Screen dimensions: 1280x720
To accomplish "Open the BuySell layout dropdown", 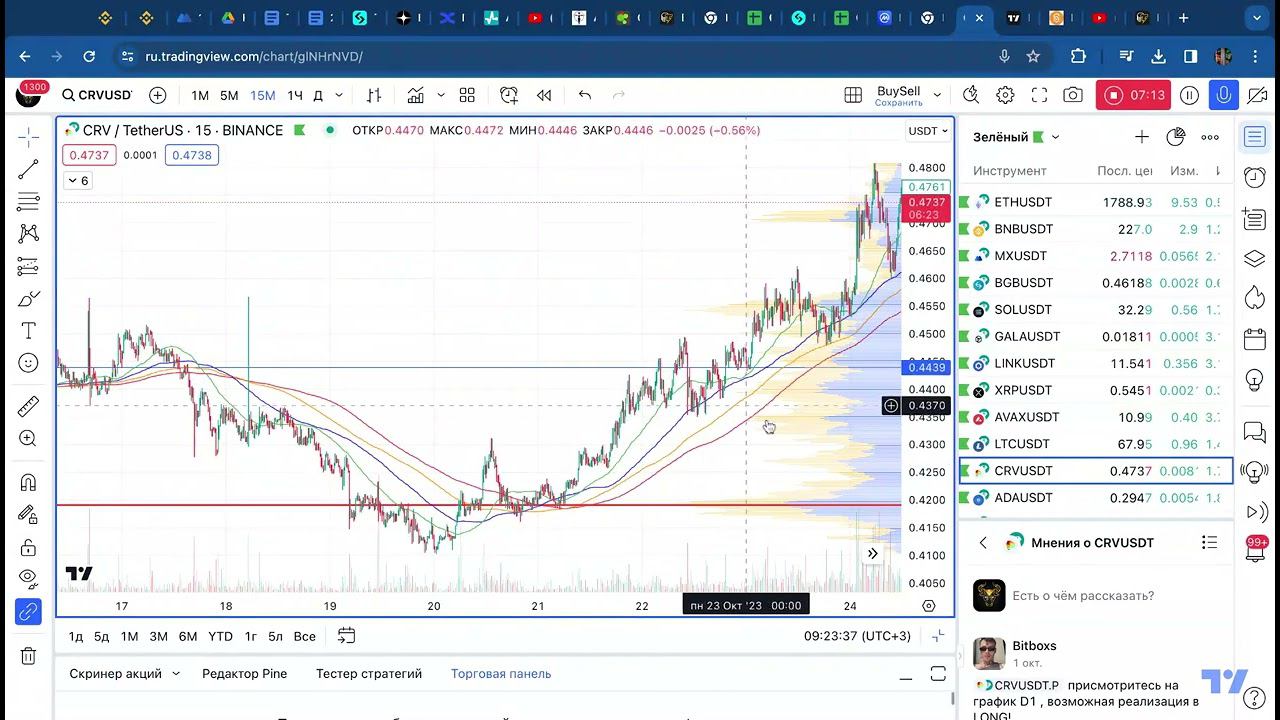I will [937, 95].
